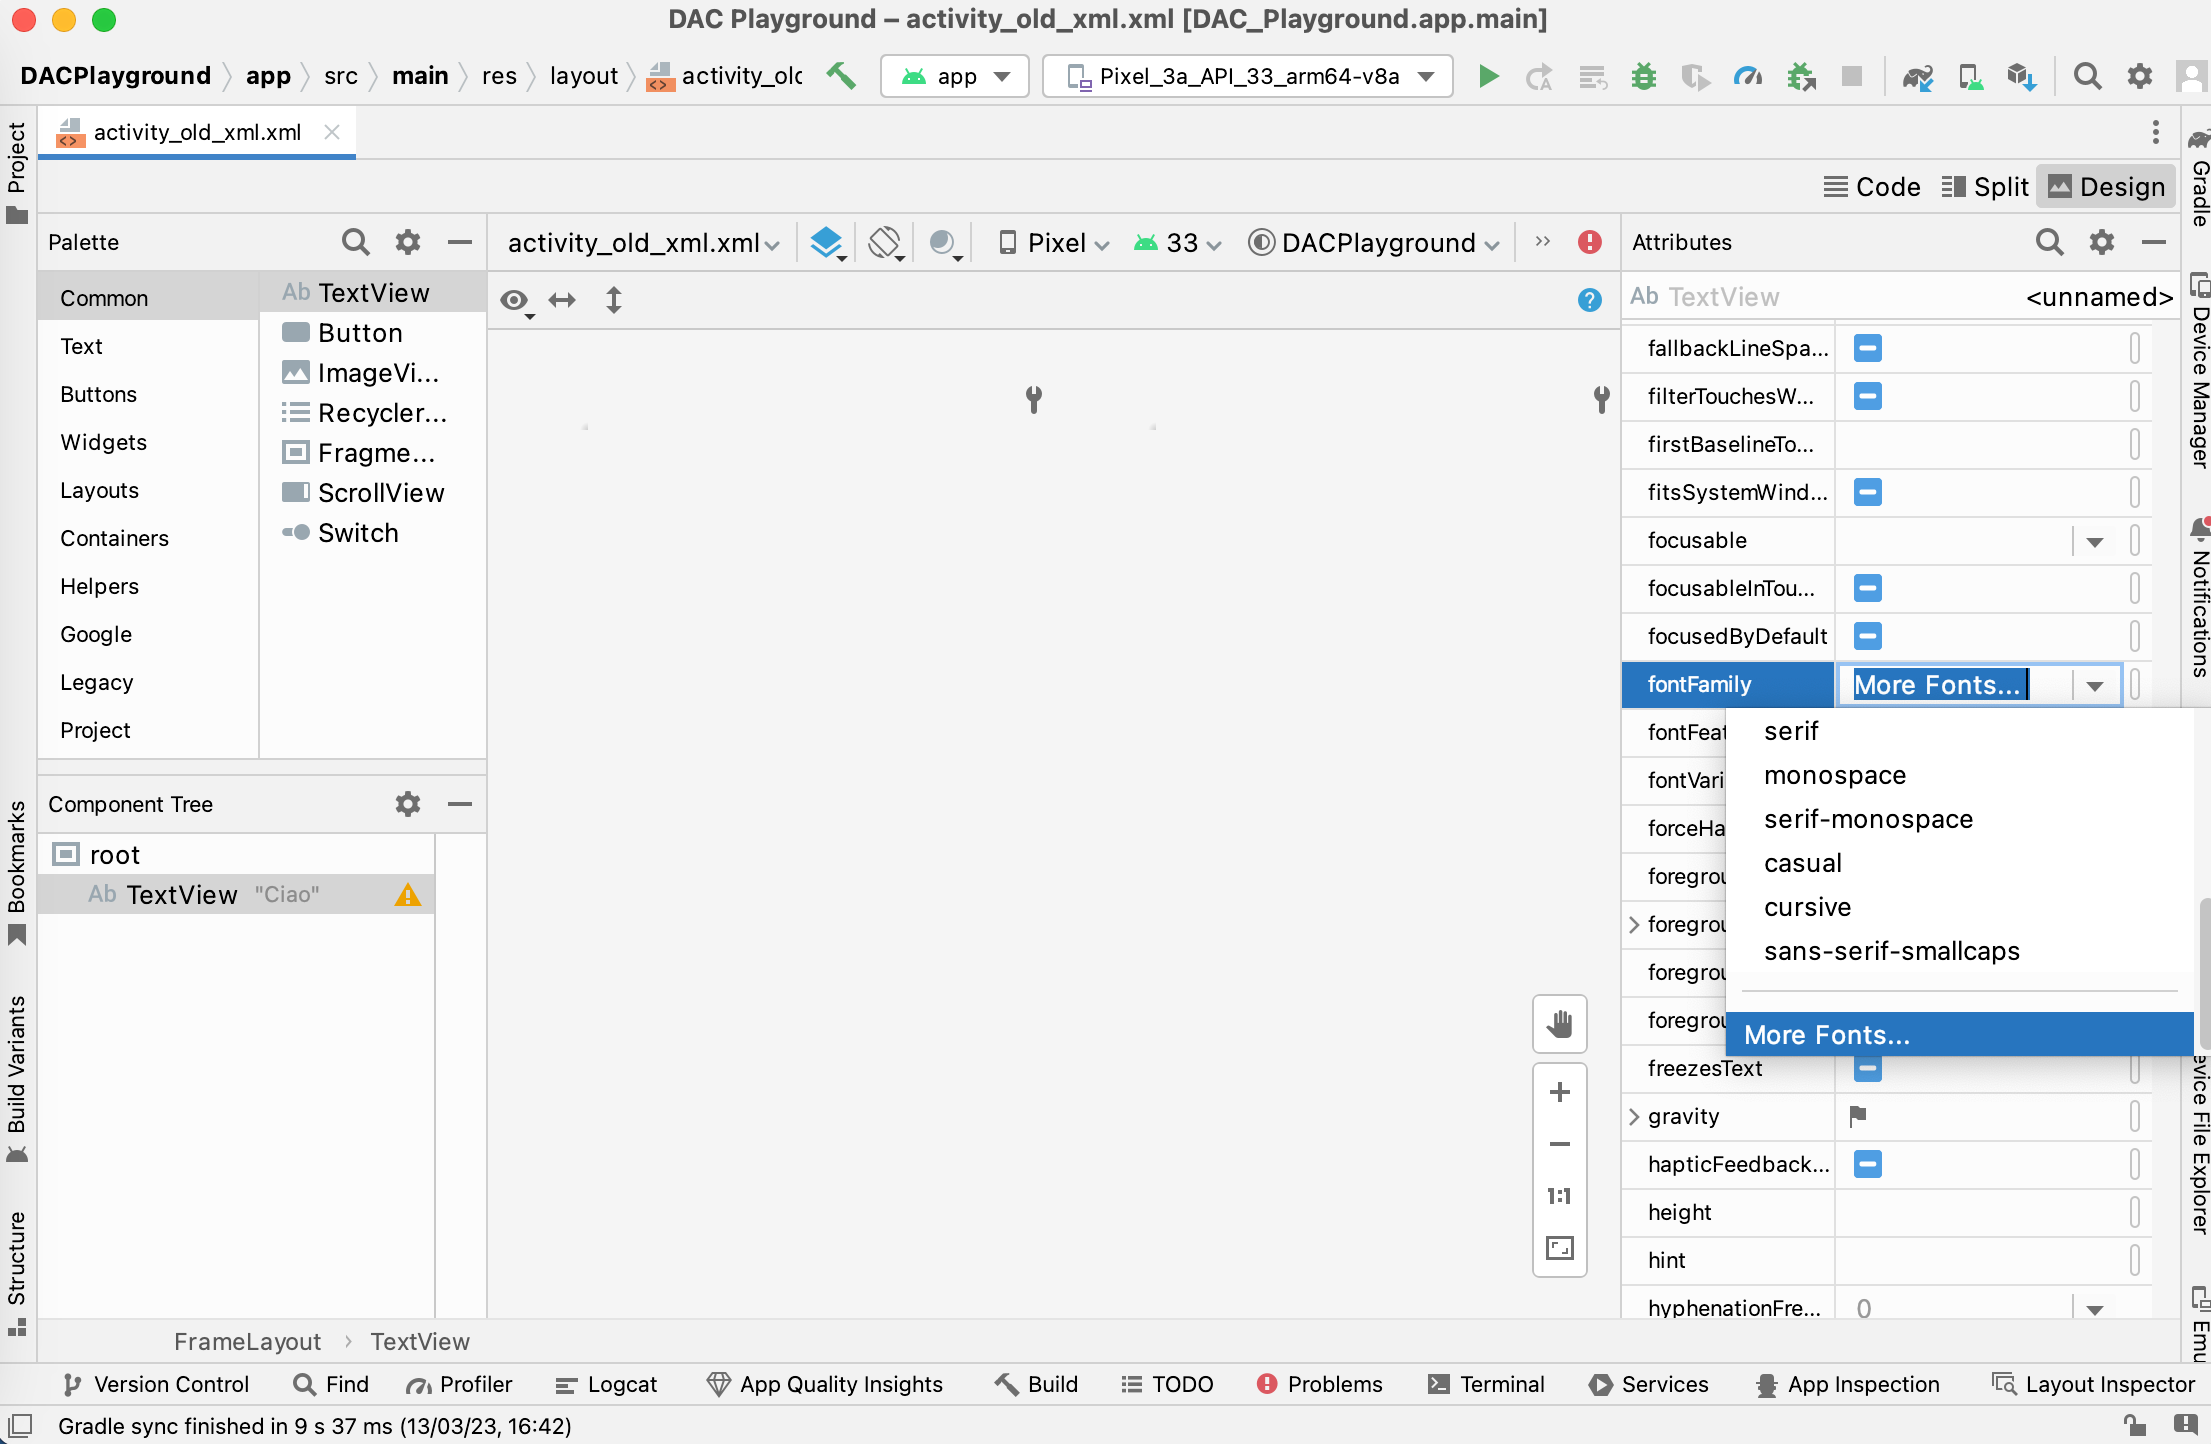The height and width of the screenshot is (1444, 2211).
Task: Expand the foreground color attribute section
Action: [x=1639, y=923]
